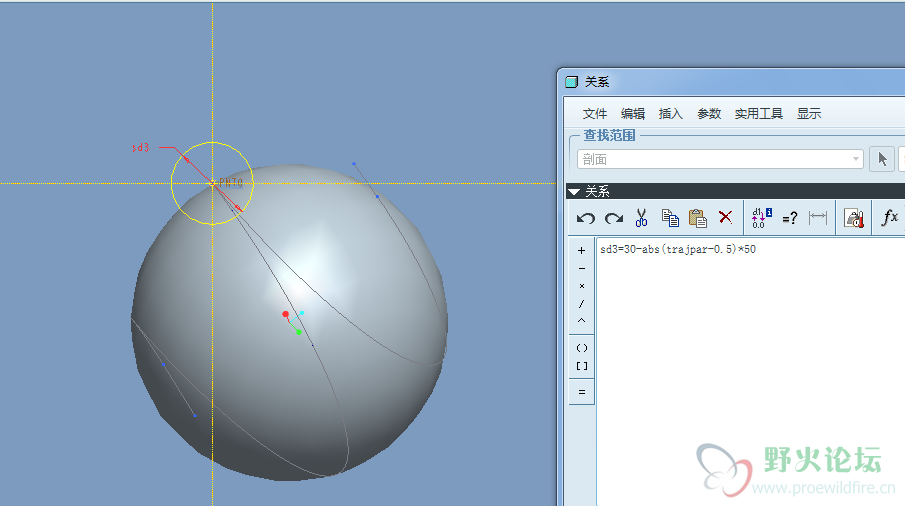Insert minus operator from side palette

pos(581,268)
